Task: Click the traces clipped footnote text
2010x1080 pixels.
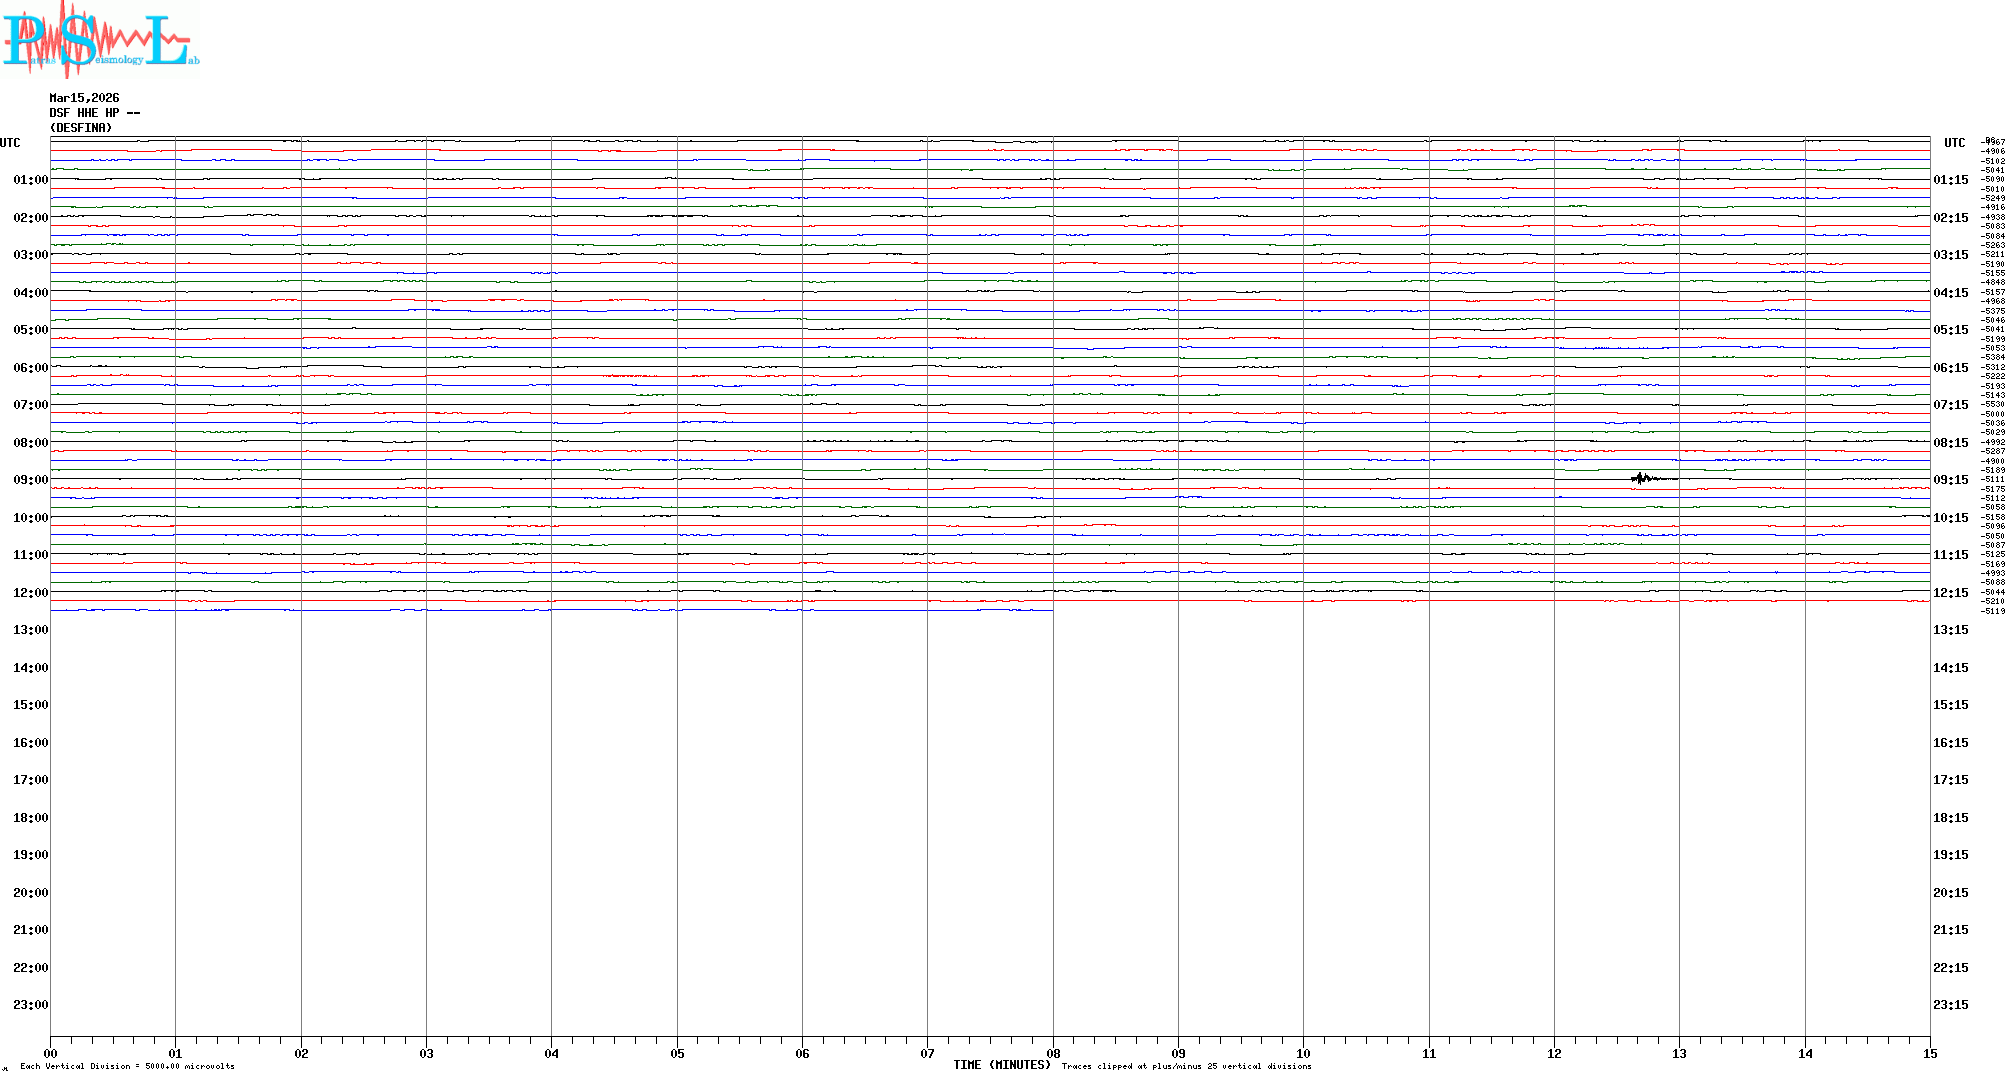Action: point(1186,1066)
